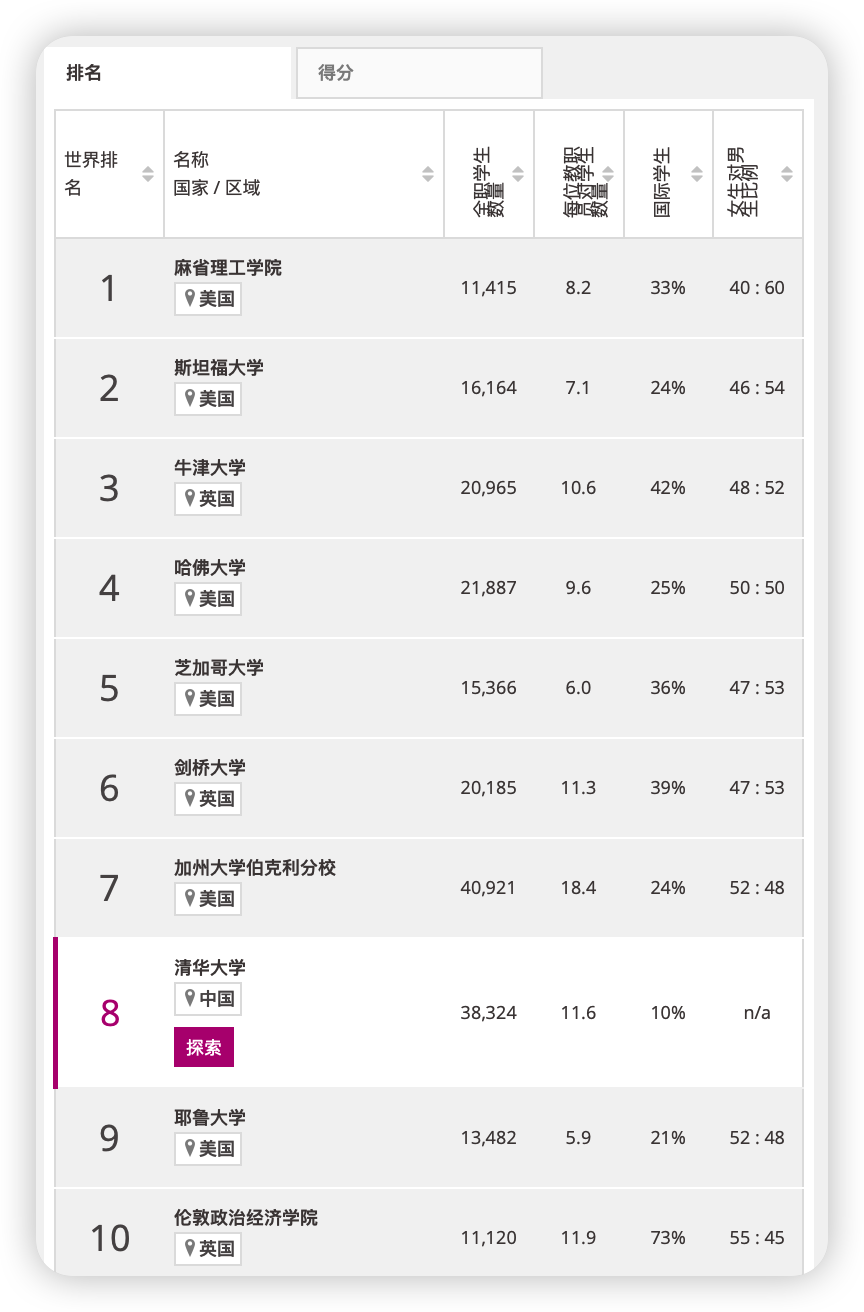Click the 美国 location pin for 斯坦福大学
864x1312 pixels.
point(207,399)
